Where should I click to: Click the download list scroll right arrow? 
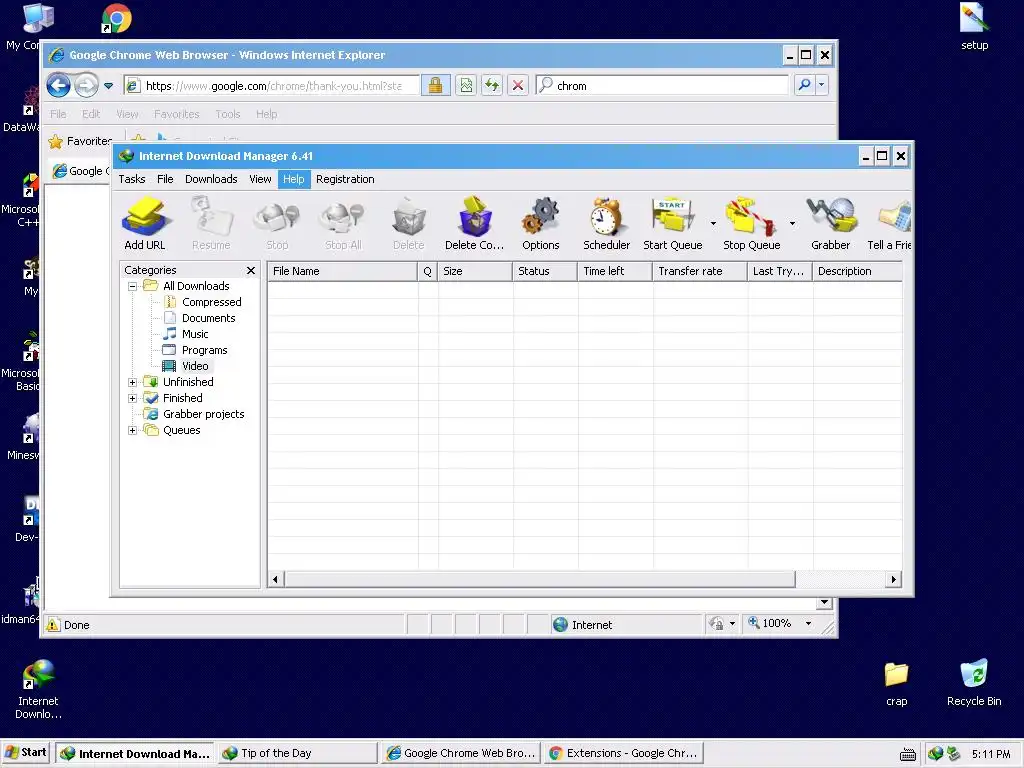(x=893, y=579)
